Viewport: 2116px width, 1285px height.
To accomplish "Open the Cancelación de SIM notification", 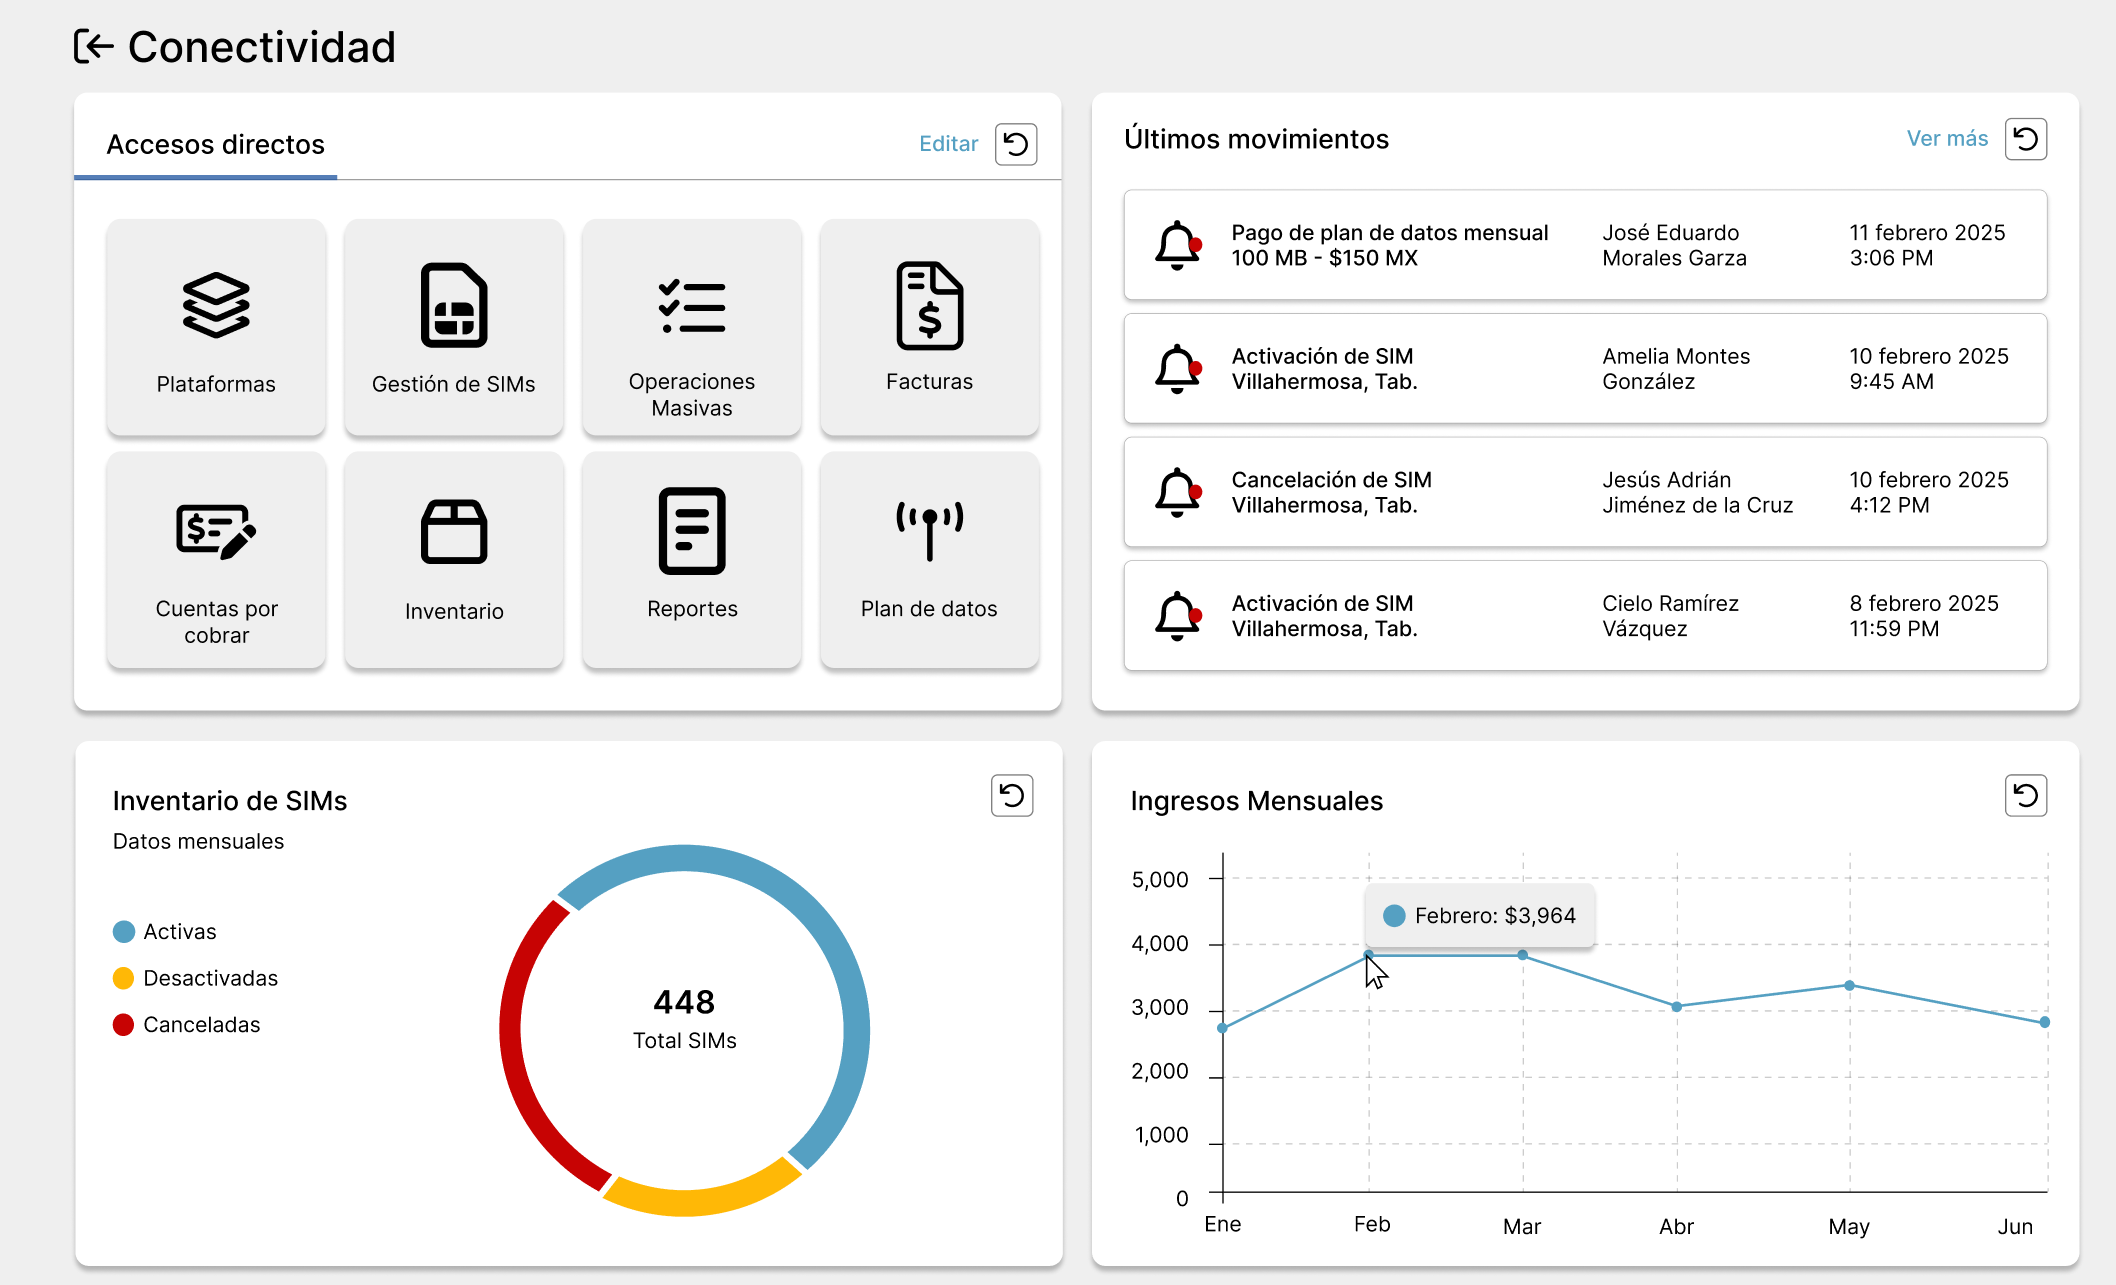I will pyautogui.click(x=1584, y=492).
